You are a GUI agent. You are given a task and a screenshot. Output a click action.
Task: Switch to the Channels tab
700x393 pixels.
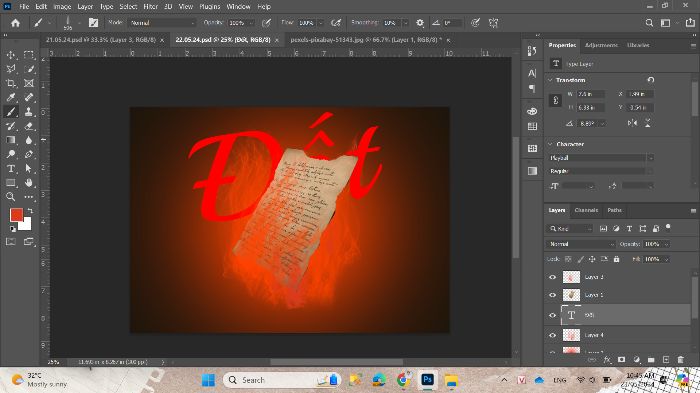(586, 210)
